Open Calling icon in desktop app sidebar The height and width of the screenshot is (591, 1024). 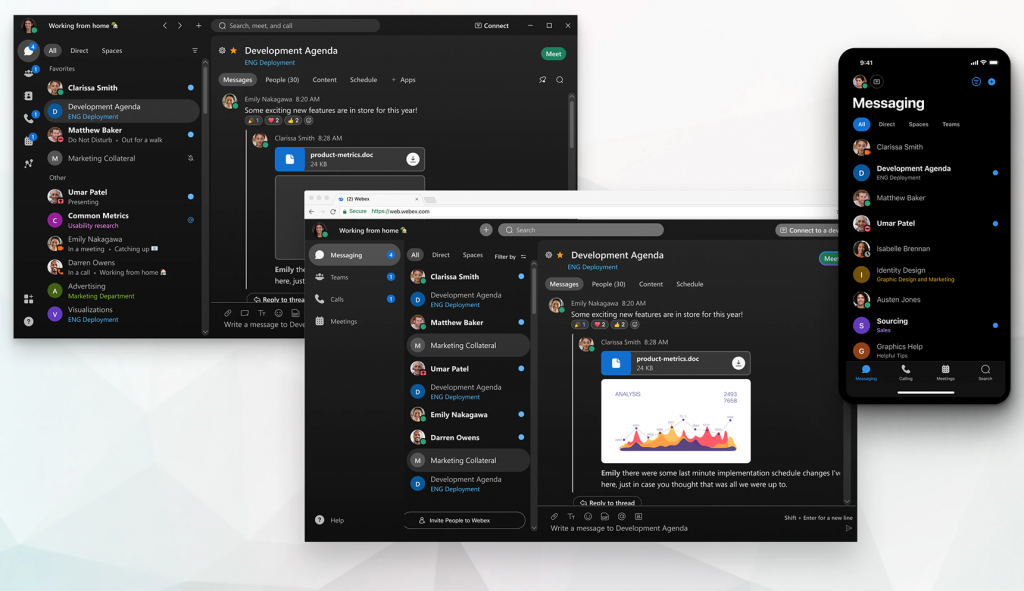(29, 118)
